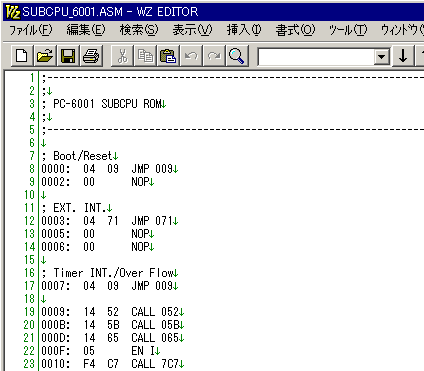
Task: Click the 'CALL 065' instruction
Action: pos(155,338)
